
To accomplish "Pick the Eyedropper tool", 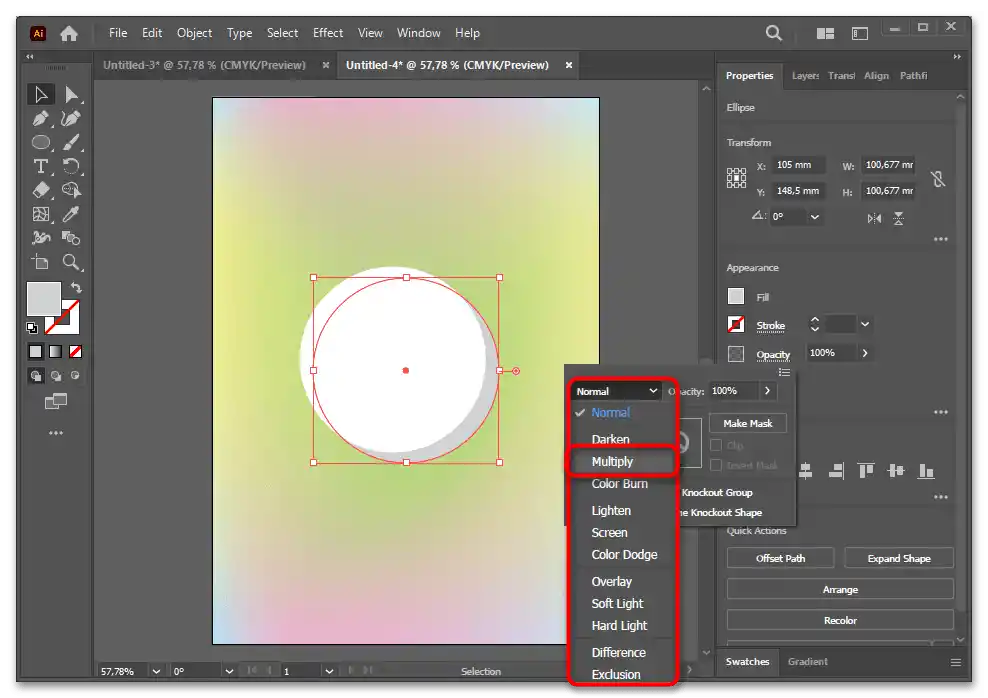I will 72,214.
